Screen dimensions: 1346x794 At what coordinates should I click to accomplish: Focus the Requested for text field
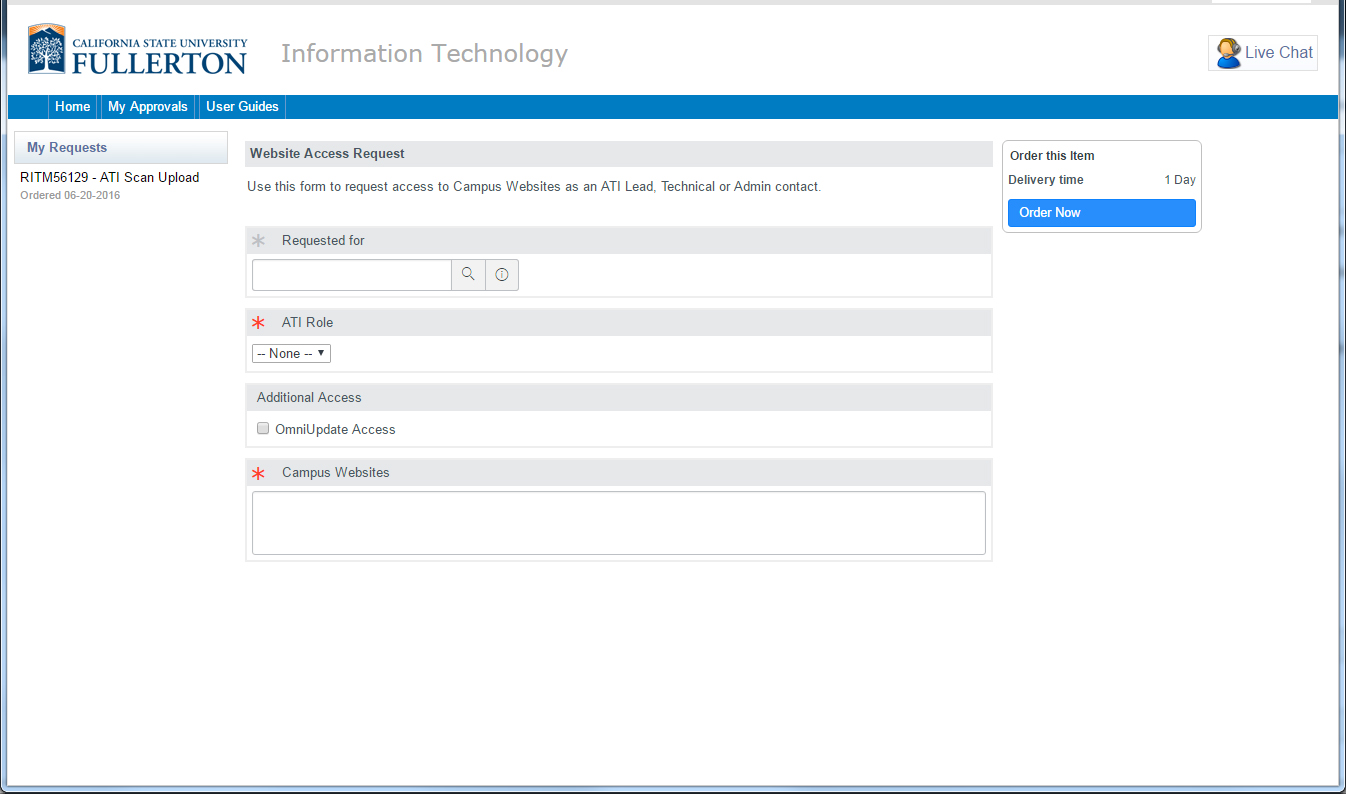[351, 275]
